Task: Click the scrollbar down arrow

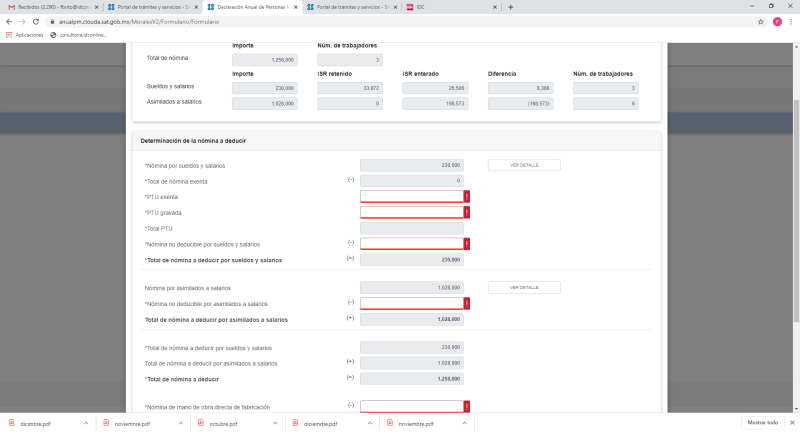Action: pyautogui.click(x=796, y=409)
